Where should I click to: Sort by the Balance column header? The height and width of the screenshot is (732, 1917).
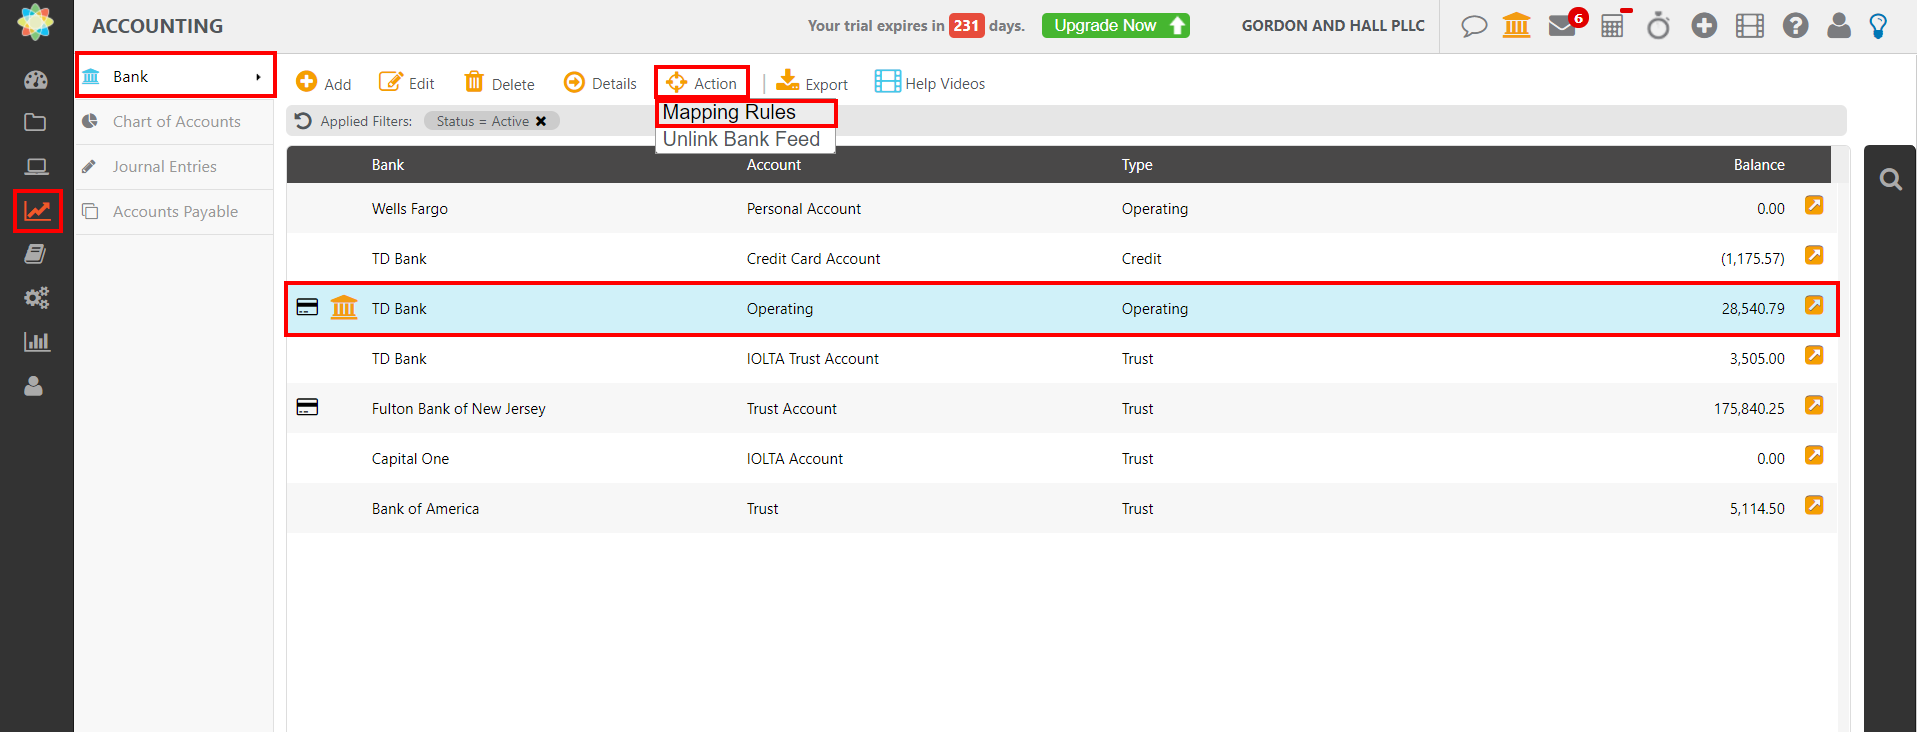(x=1759, y=165)
